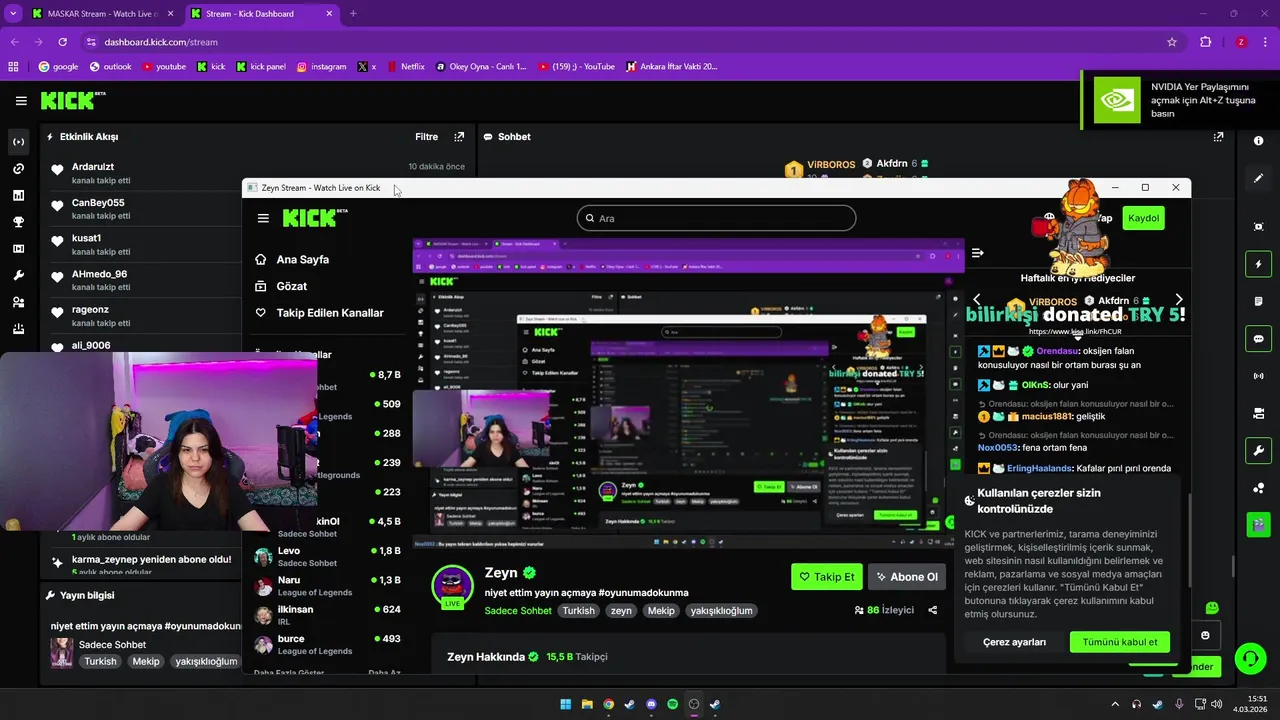Screen dimensions: 1280x720
Task: Pop out the Etkinlik Akışı panel
Action: (x=459, y=137)
